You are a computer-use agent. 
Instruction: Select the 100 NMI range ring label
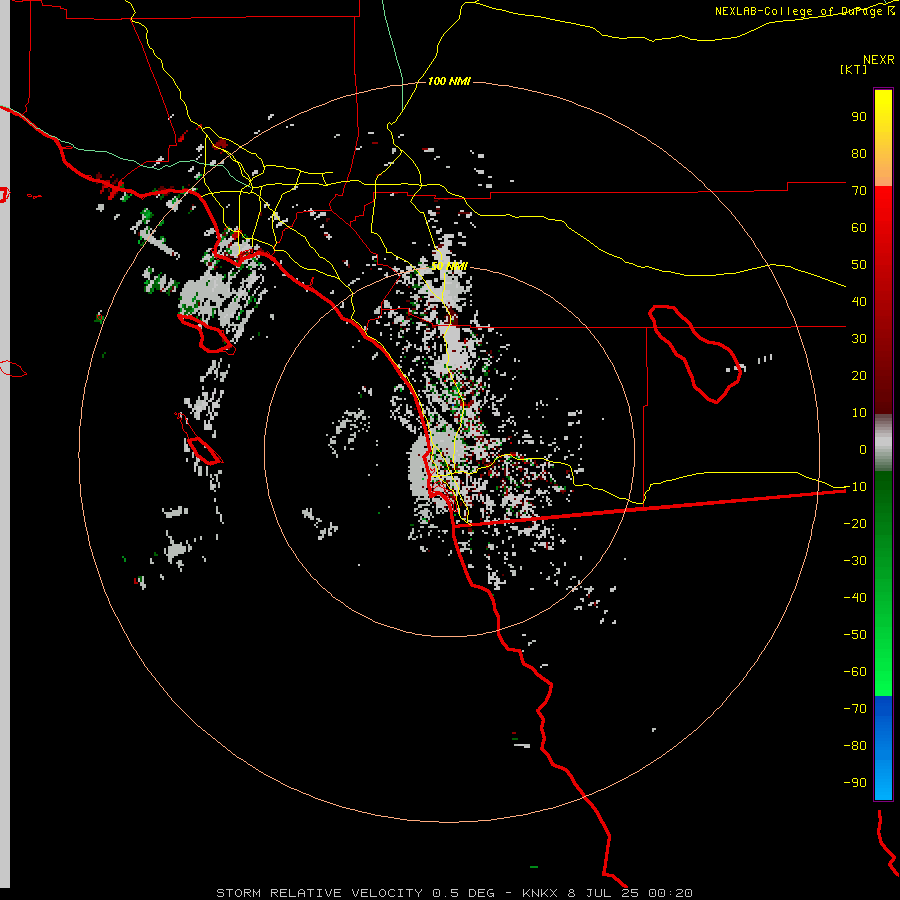tap(449, 81)
